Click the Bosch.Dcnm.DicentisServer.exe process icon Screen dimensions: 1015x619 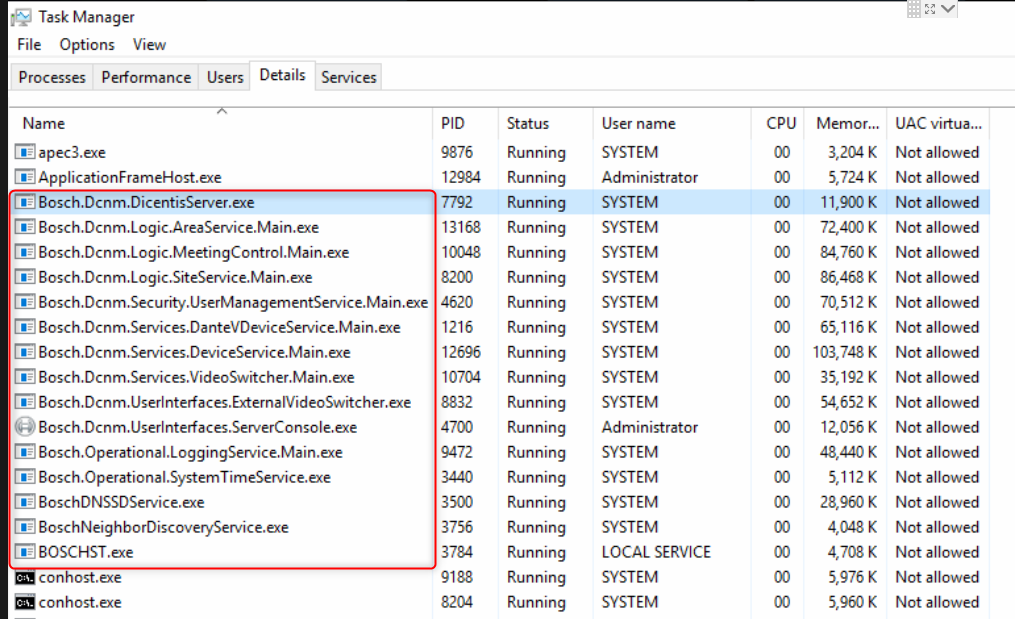[x=25, y=202]
